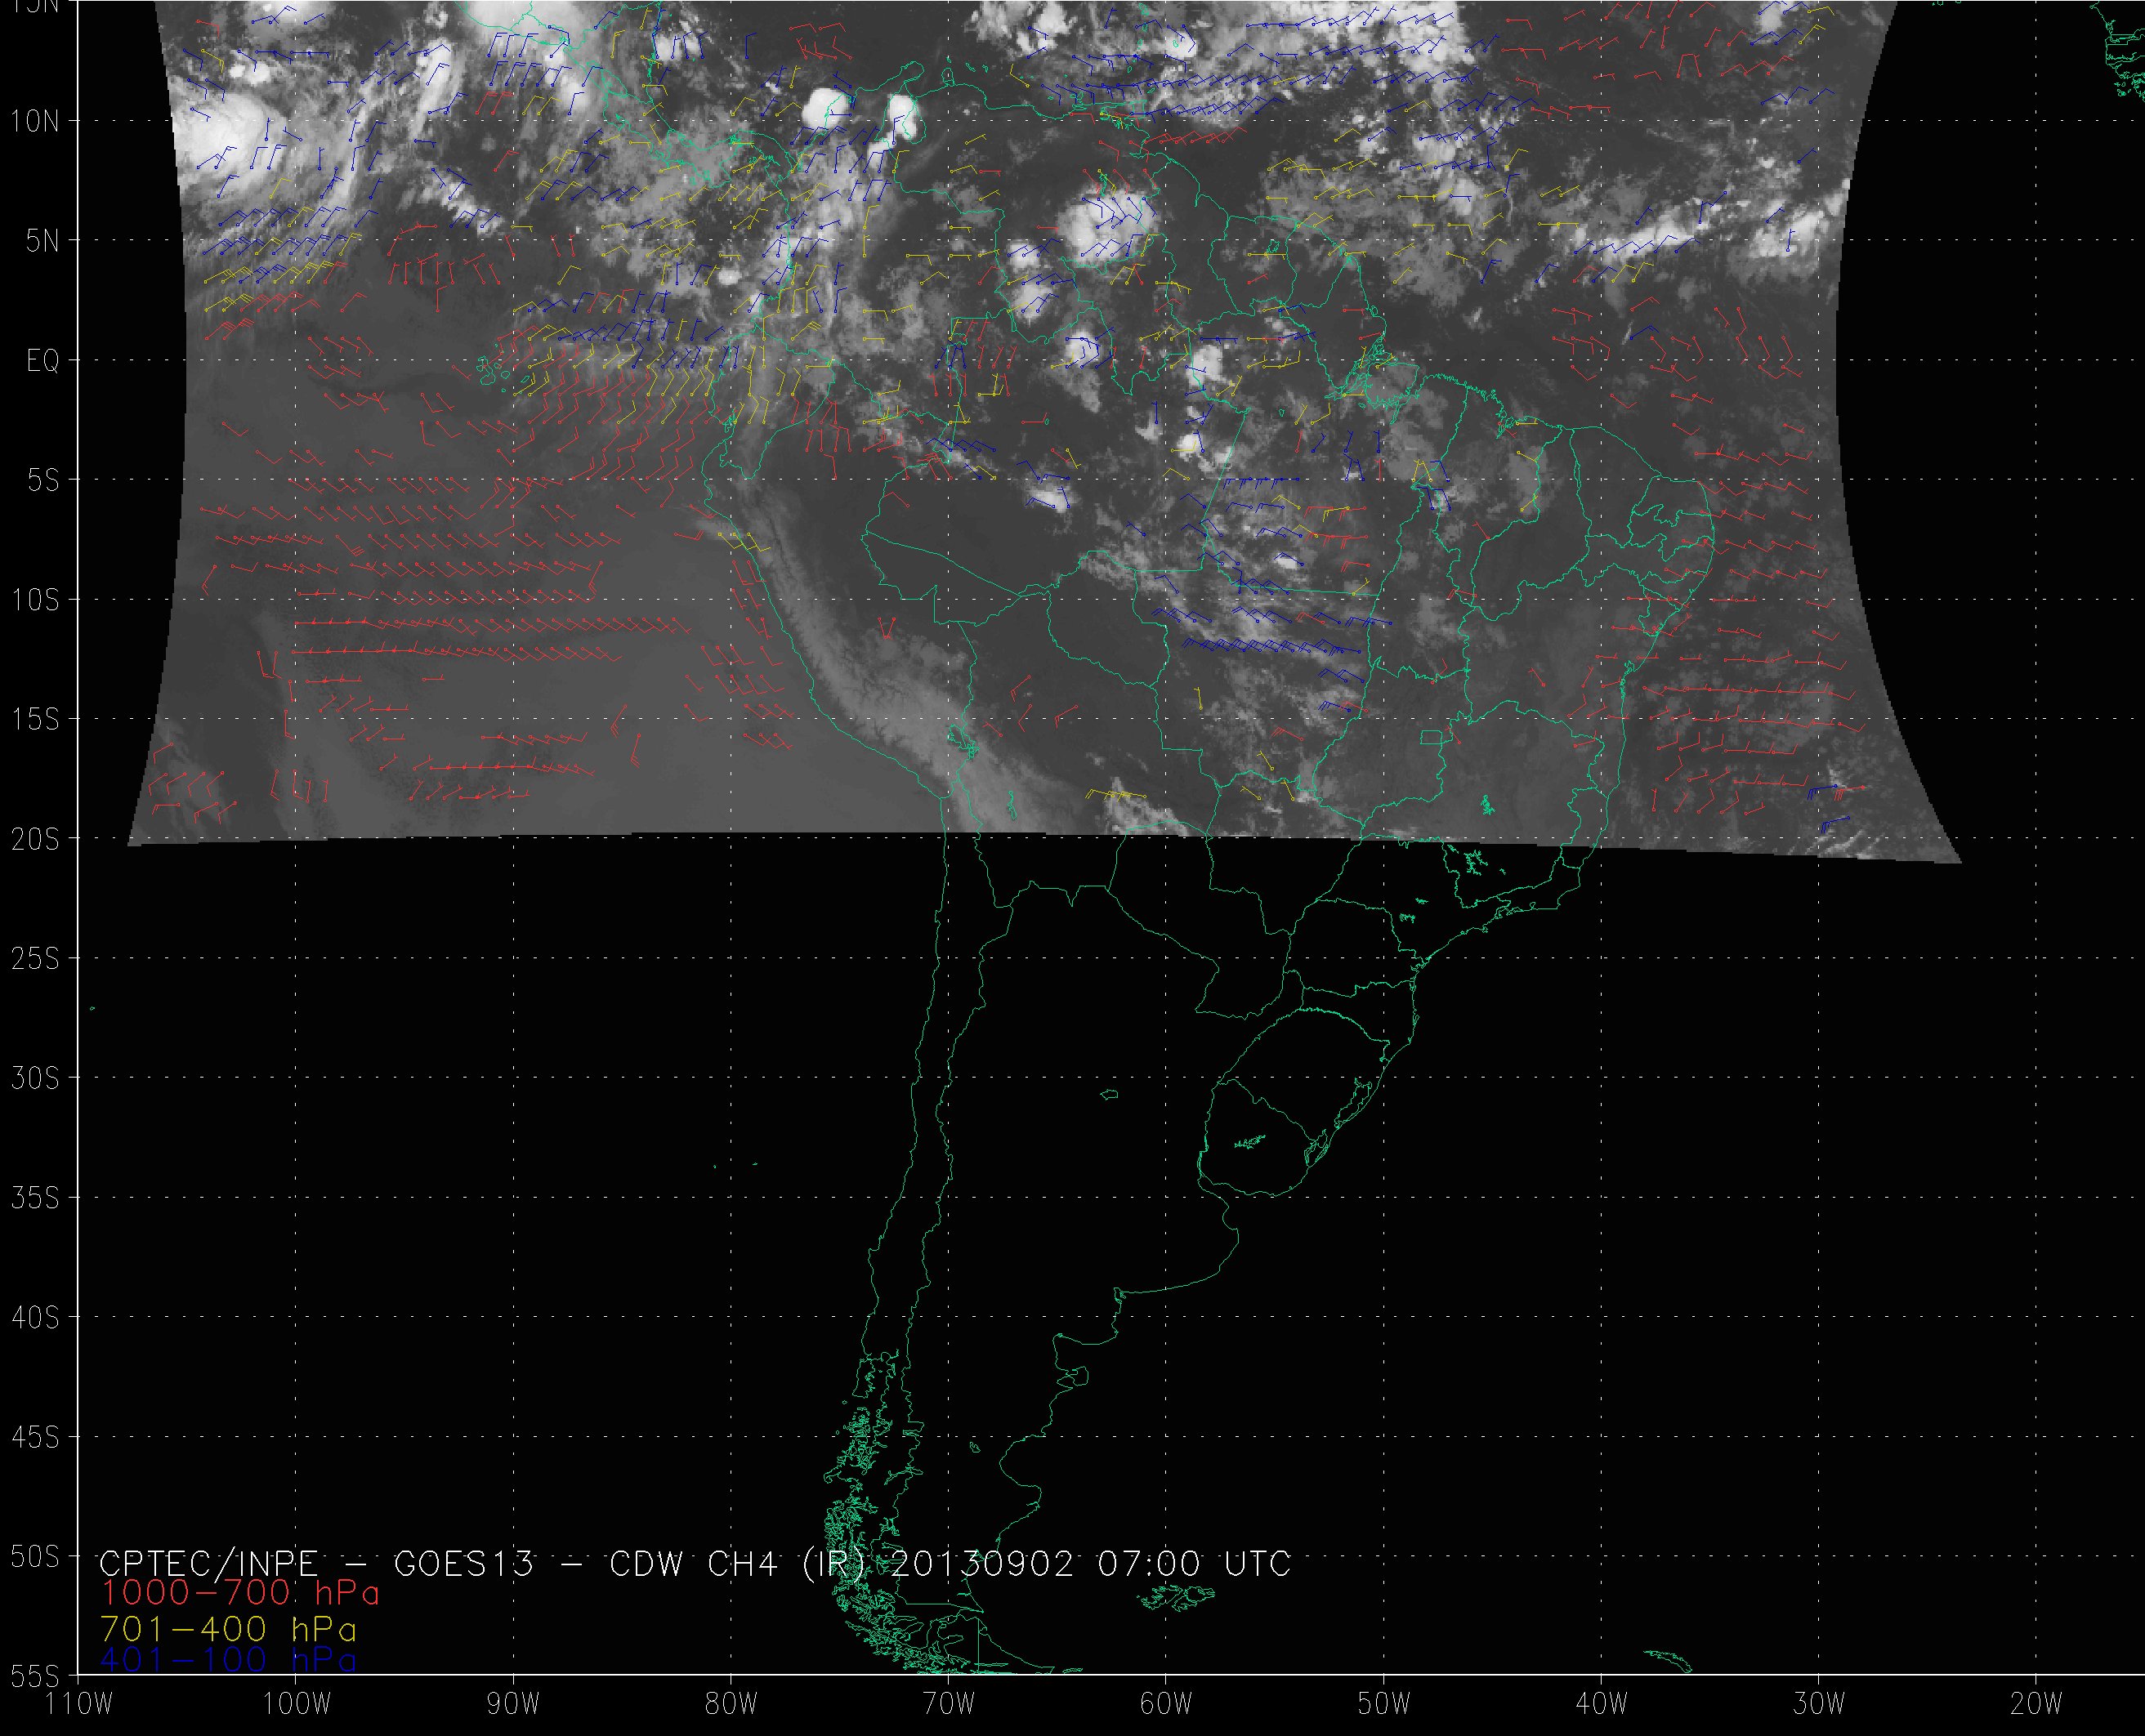
Task: Click the 50W longitude axis label
Action: tap(1384, 1704)
